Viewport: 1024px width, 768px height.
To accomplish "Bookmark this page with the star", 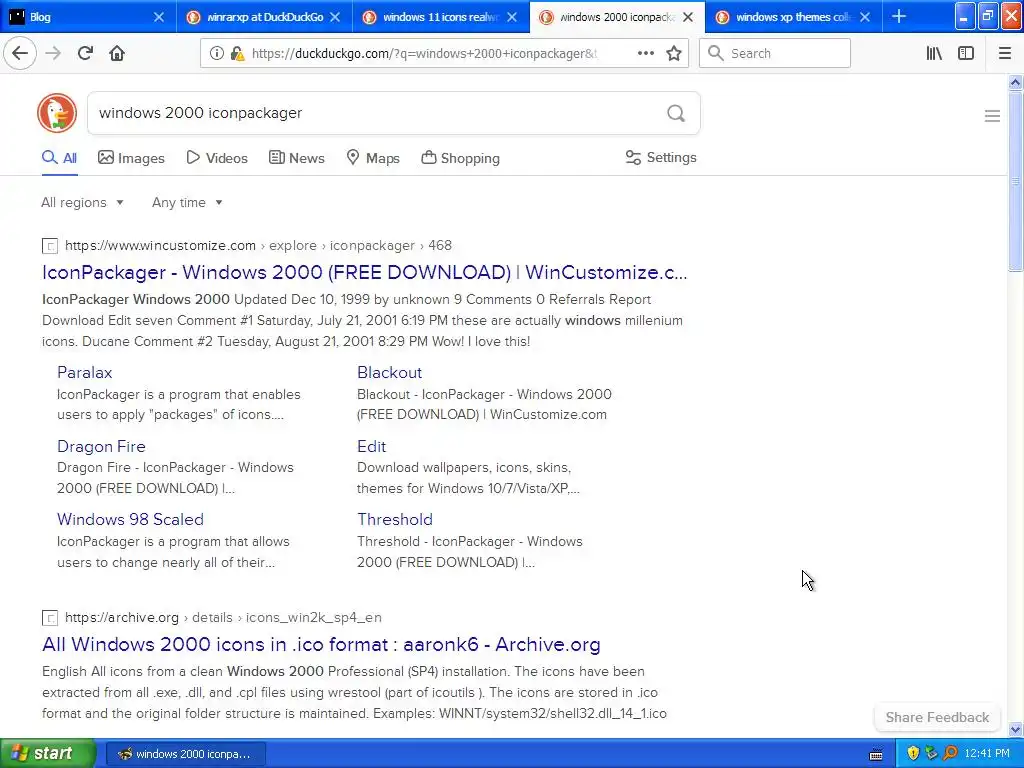I will 674,54.
